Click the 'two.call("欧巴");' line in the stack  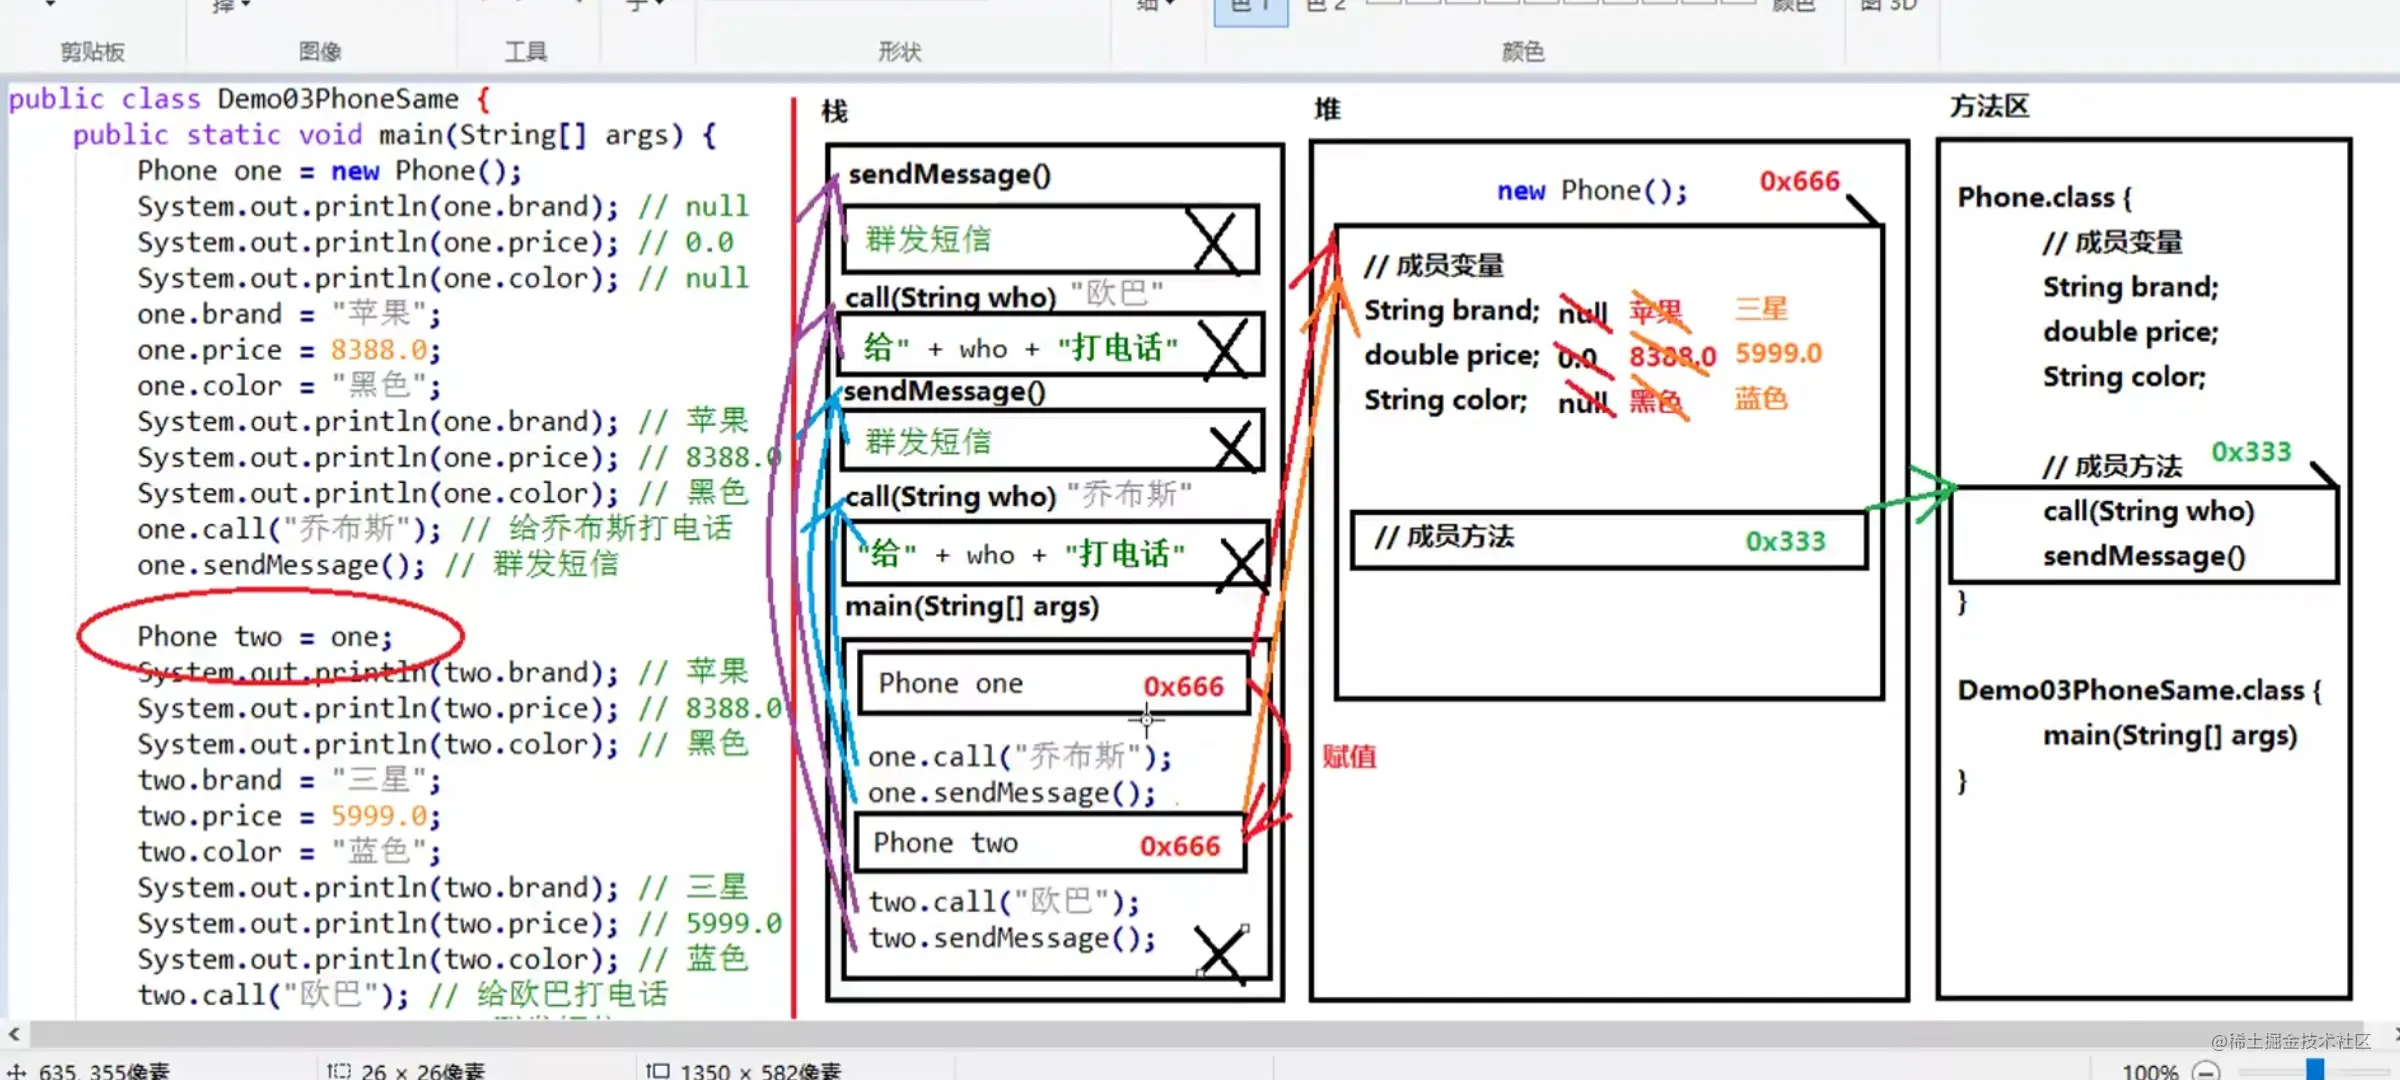click(1004, 902)
